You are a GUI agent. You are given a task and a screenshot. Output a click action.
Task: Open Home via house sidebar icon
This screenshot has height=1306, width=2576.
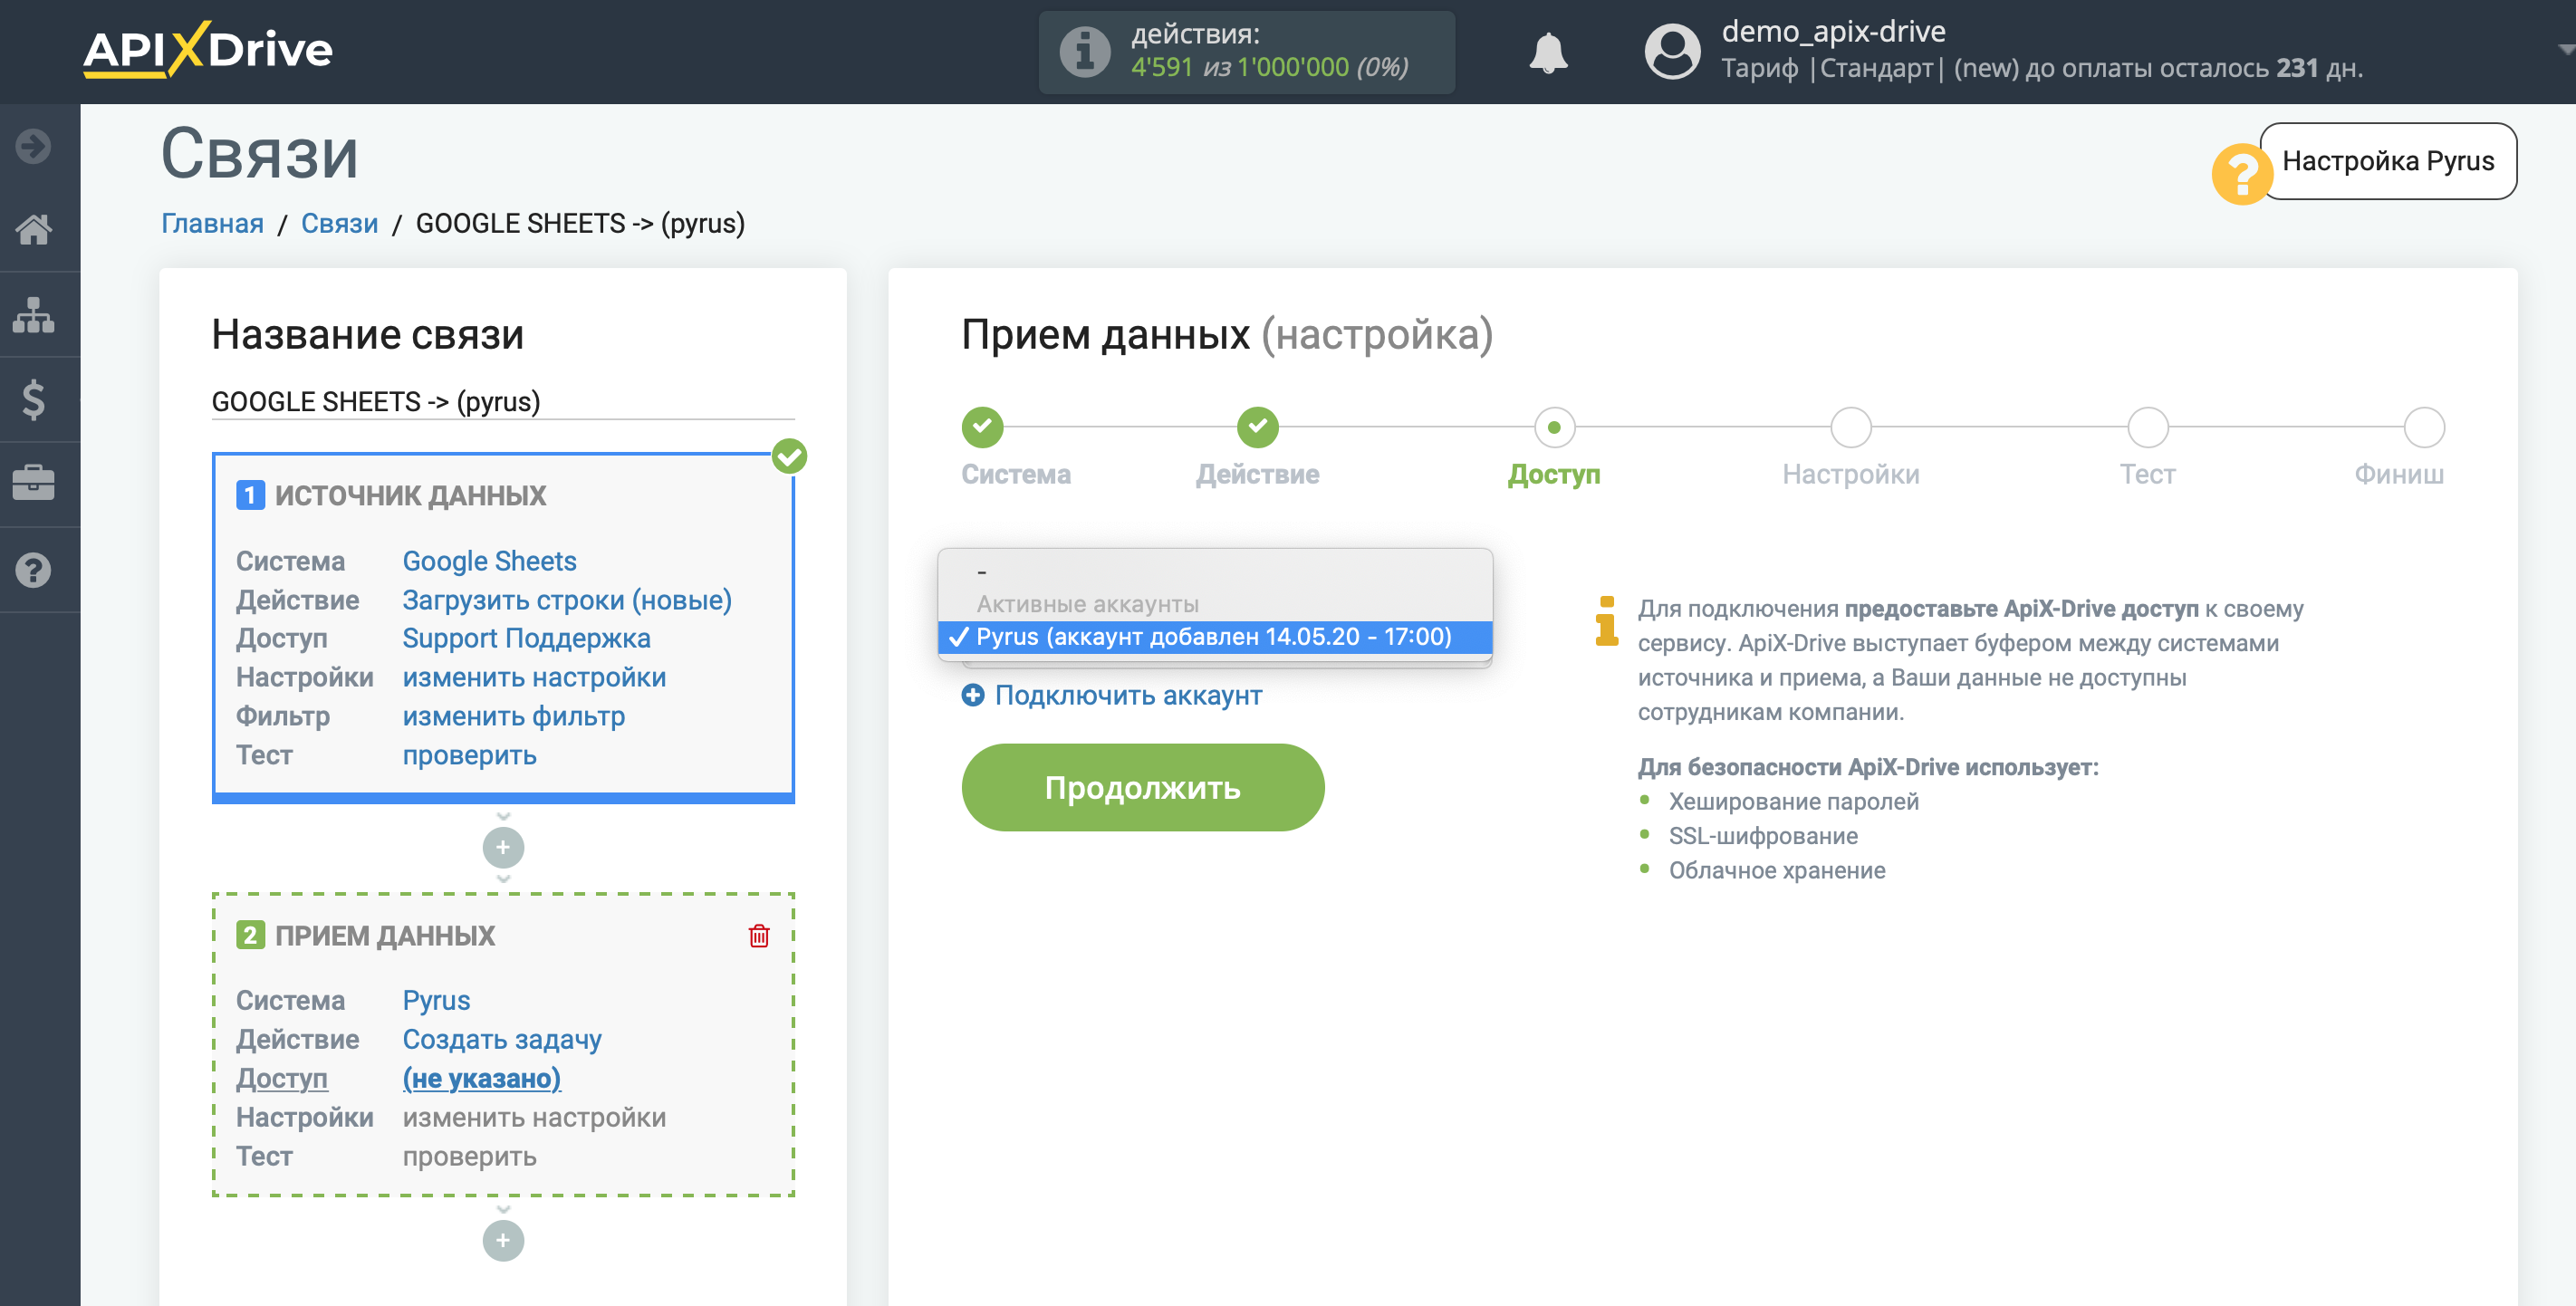coord(33,230)
